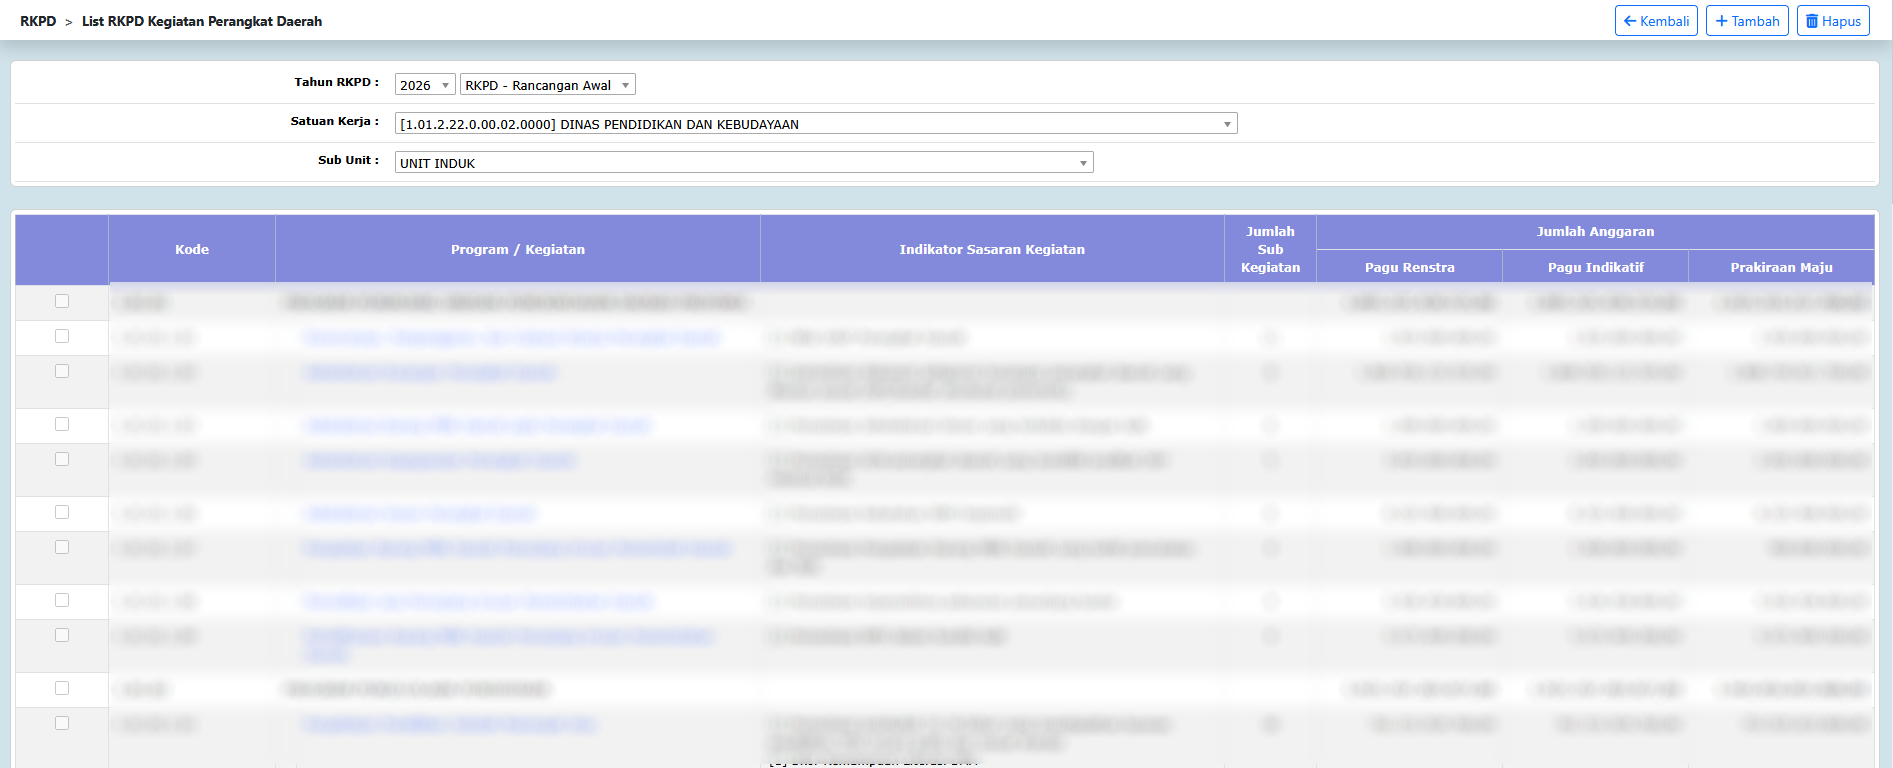Click the Tahun RKPD label
Screen dimensions: 1893x768
[x=336, y=82]
